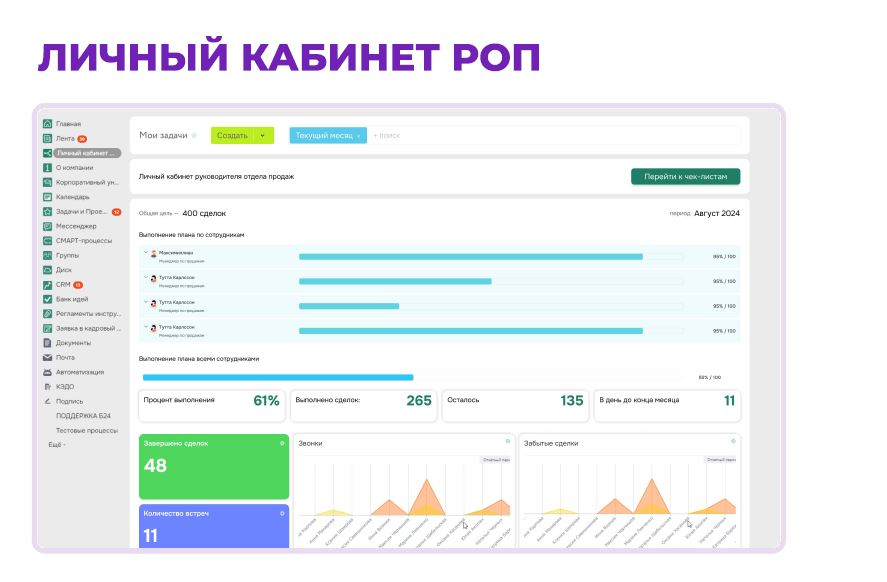Switch to the Лента menu item
The height and width of the screenshot is (582, 887).
(x=60, y=136)
